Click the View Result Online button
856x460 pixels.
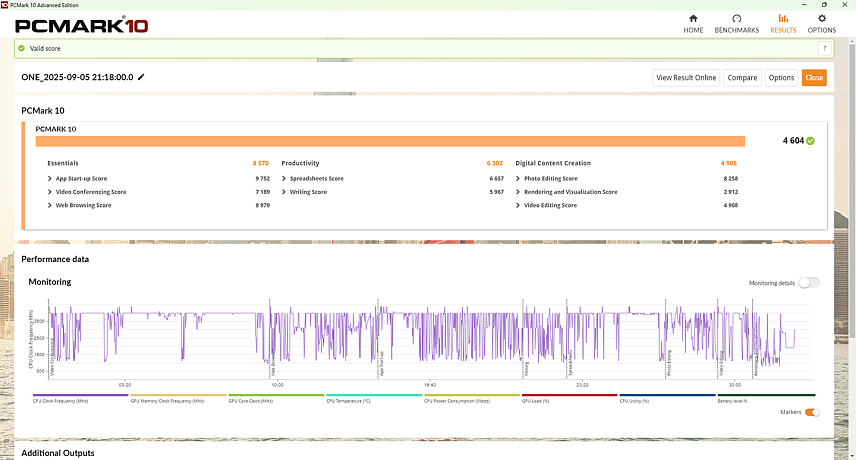click(686, 78)
